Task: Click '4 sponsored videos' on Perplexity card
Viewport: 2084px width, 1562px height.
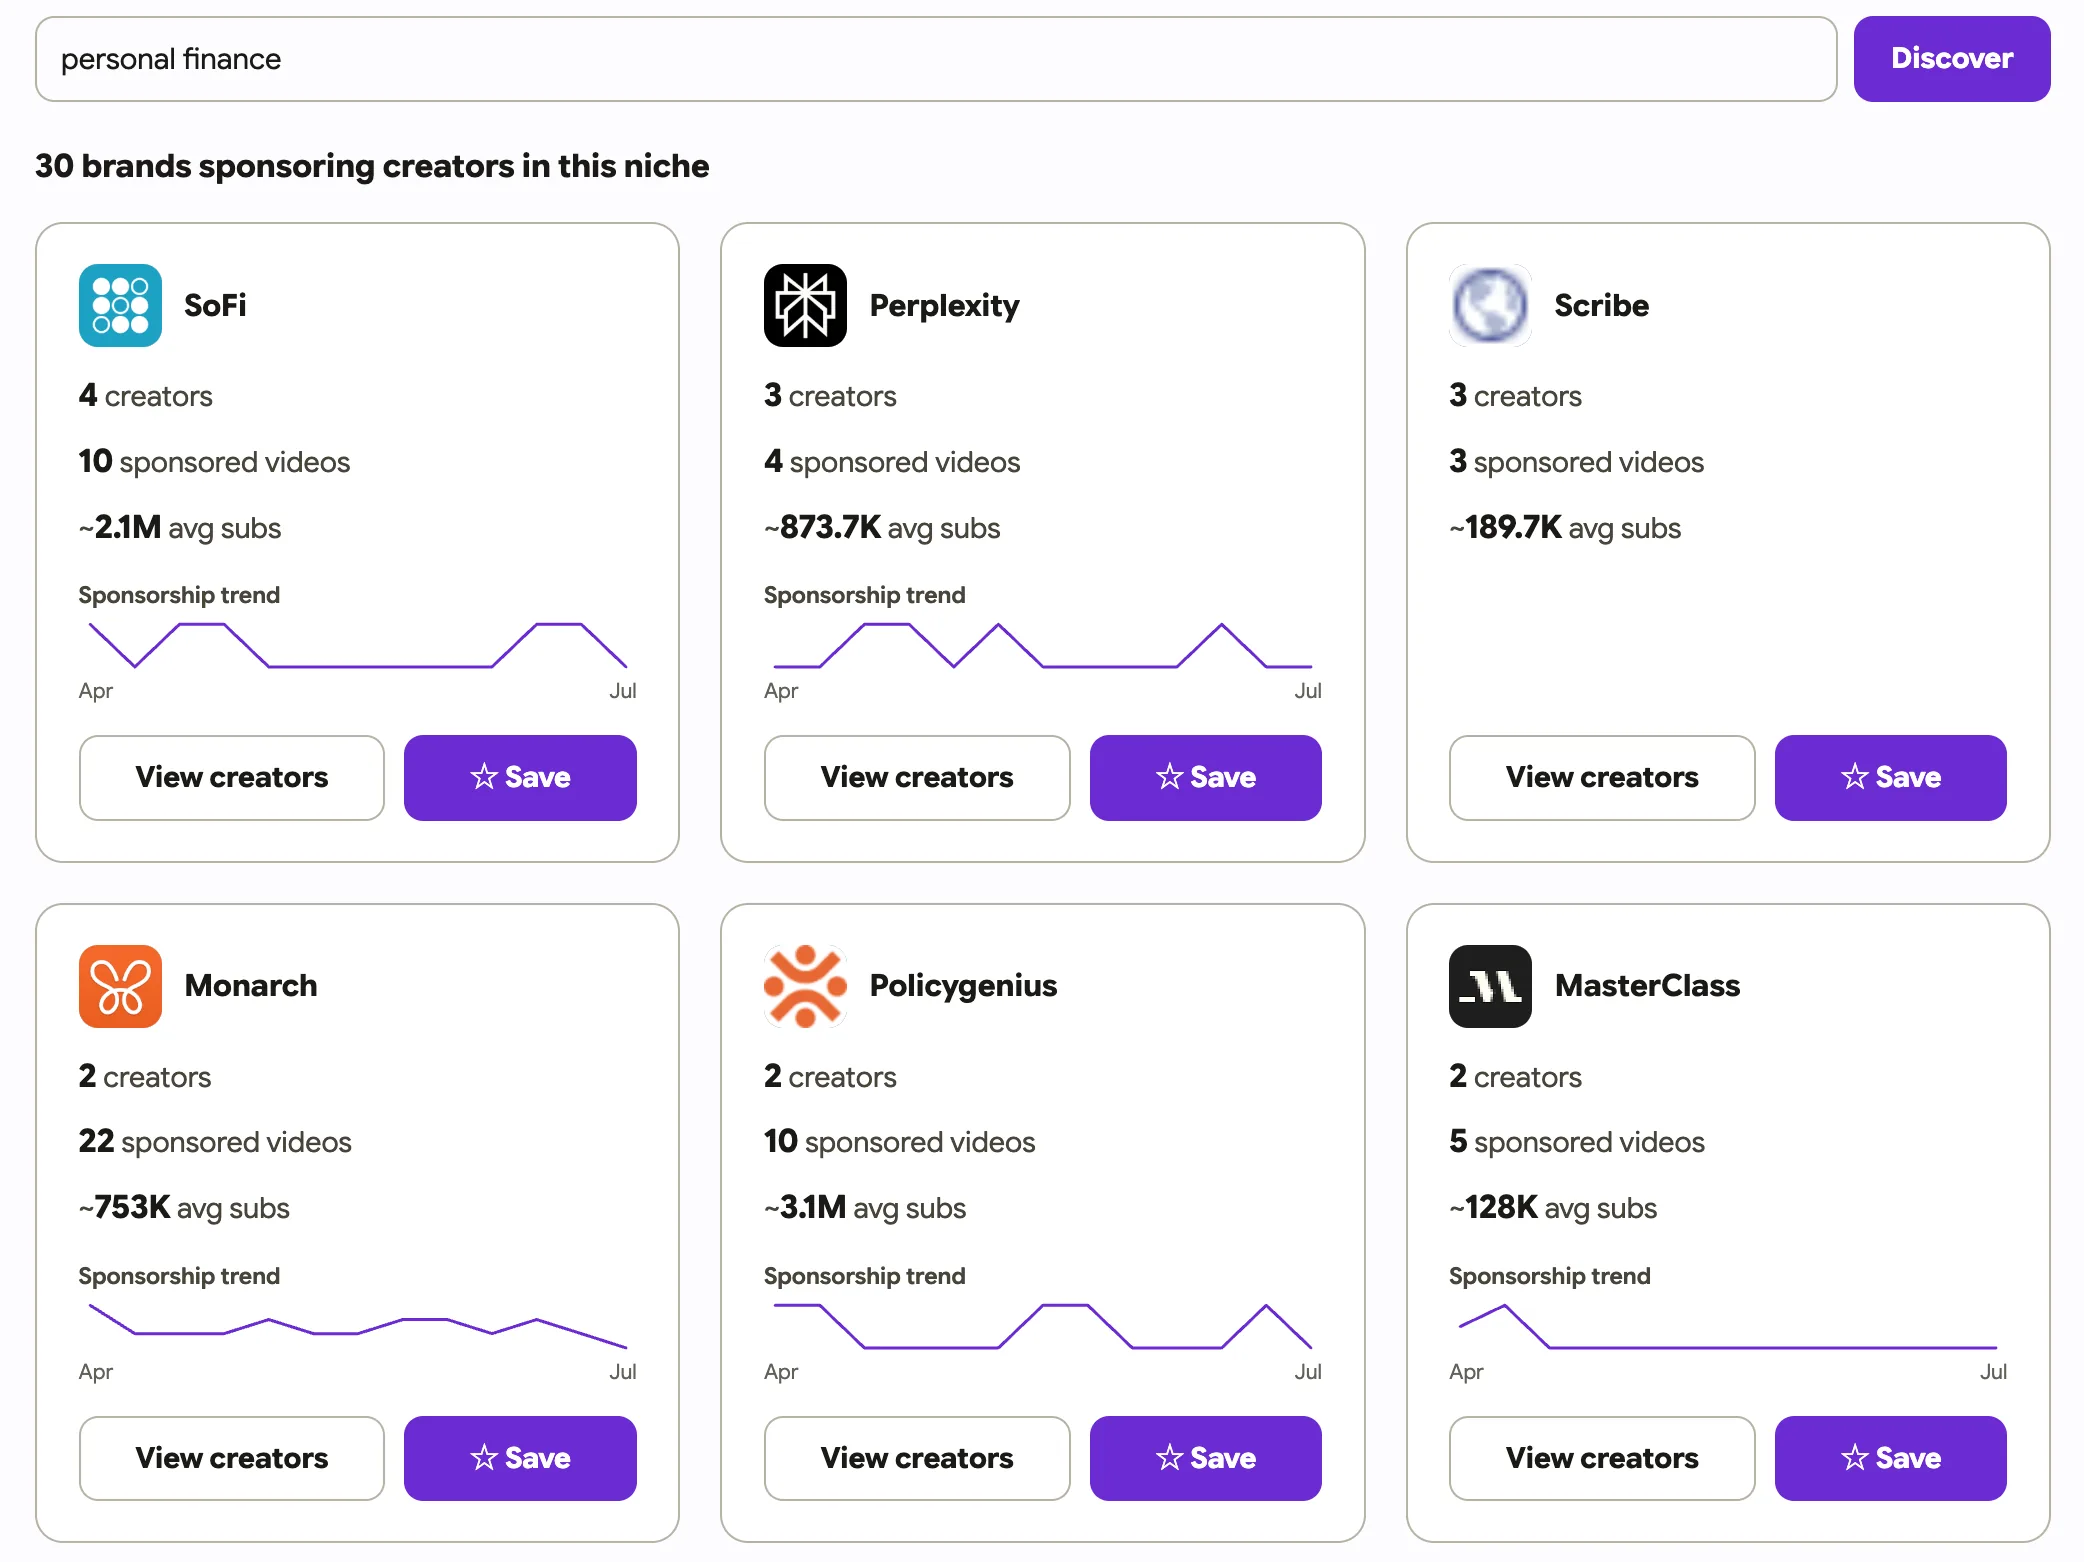Action: pos(892,462)
